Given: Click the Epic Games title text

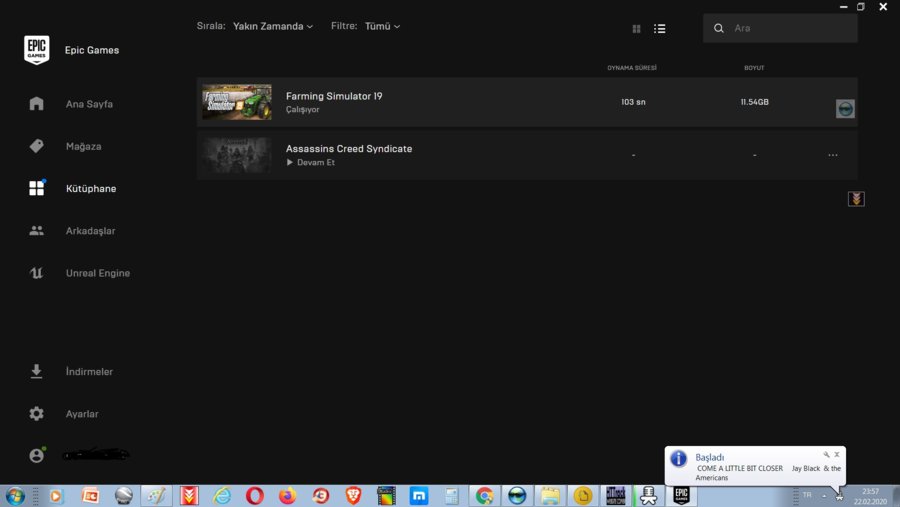Looking at the screenshot, I should tap(92, 50).
